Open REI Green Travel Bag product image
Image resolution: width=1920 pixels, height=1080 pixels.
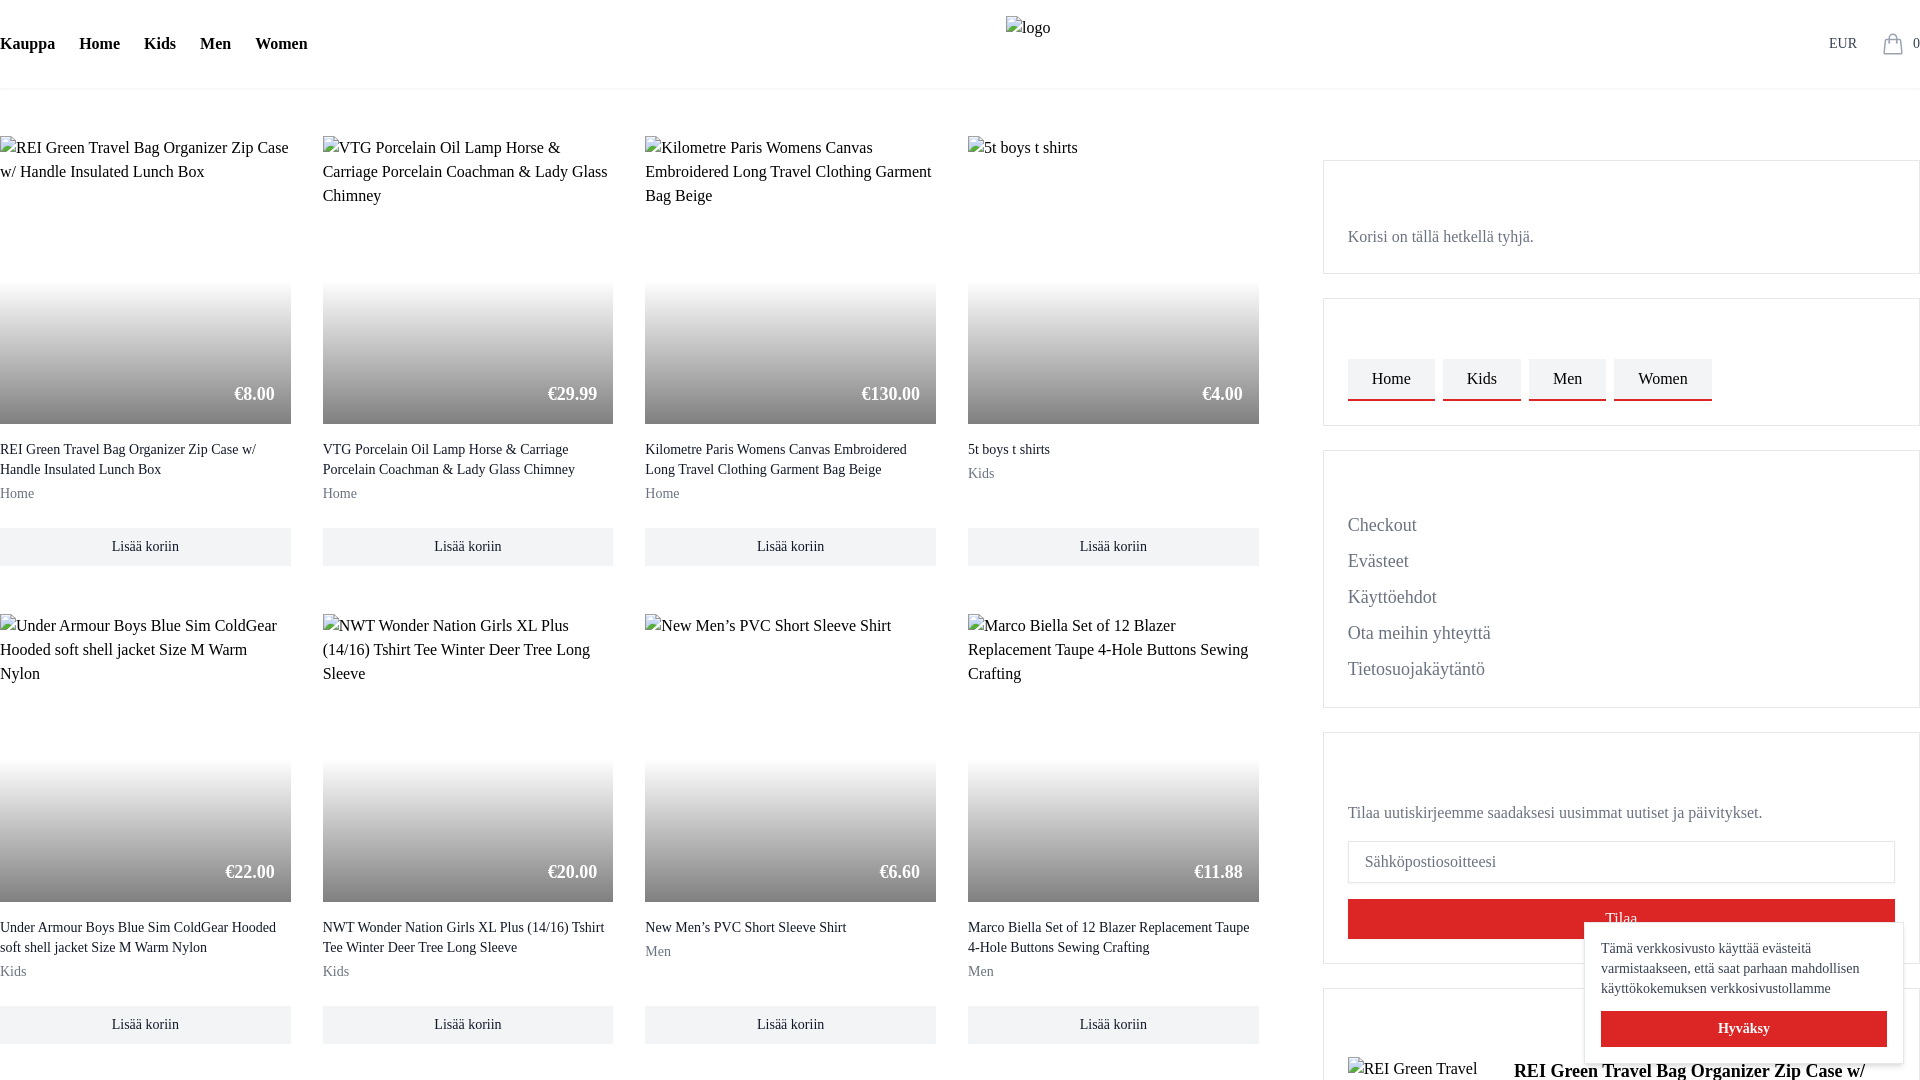click(x=145, y=280)
